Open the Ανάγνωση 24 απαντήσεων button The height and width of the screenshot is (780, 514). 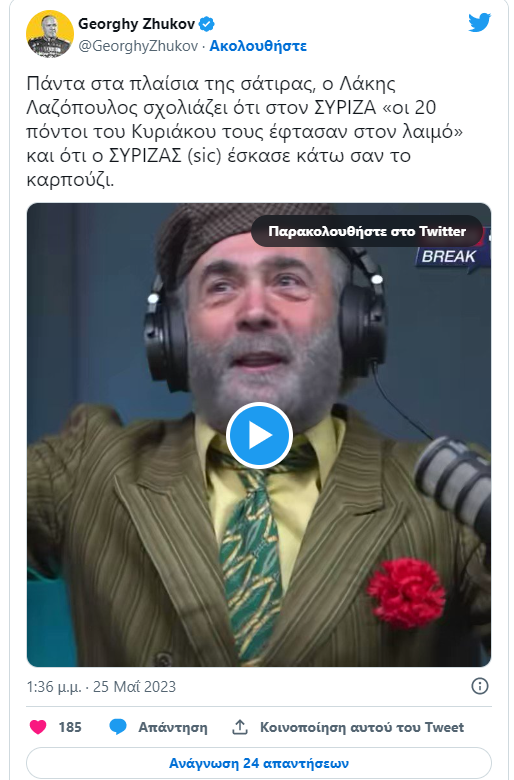pos(259,763)
